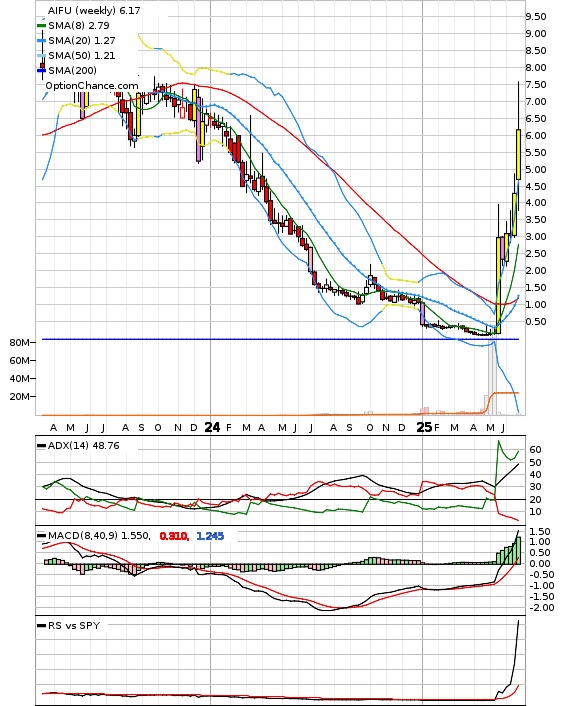566x706 pixels.
Task: Click the black MACD(8,40,9) legend marker
Action: (41, 536)
